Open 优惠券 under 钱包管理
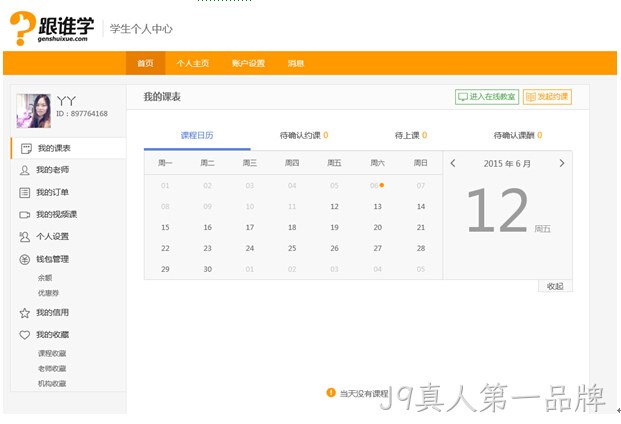This screenshot has height=424, width=621. coord(48,293)
